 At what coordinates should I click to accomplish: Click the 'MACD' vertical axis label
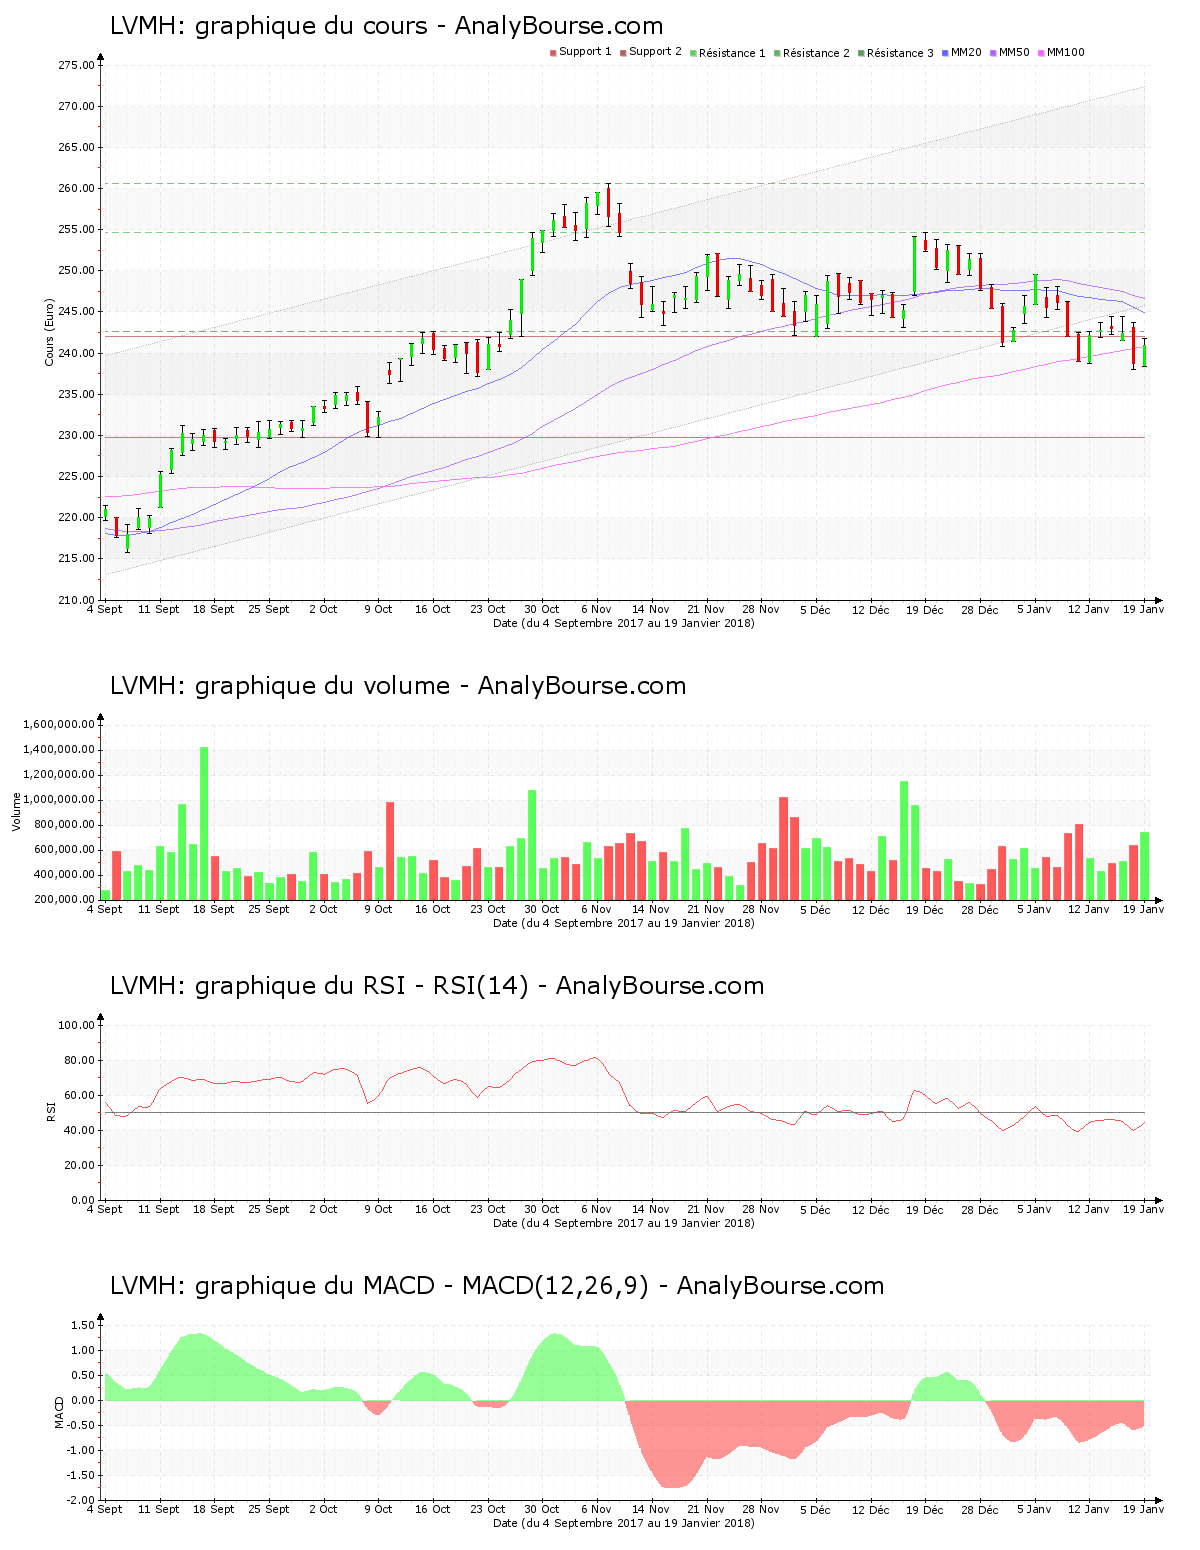(x=59, y=1412)
